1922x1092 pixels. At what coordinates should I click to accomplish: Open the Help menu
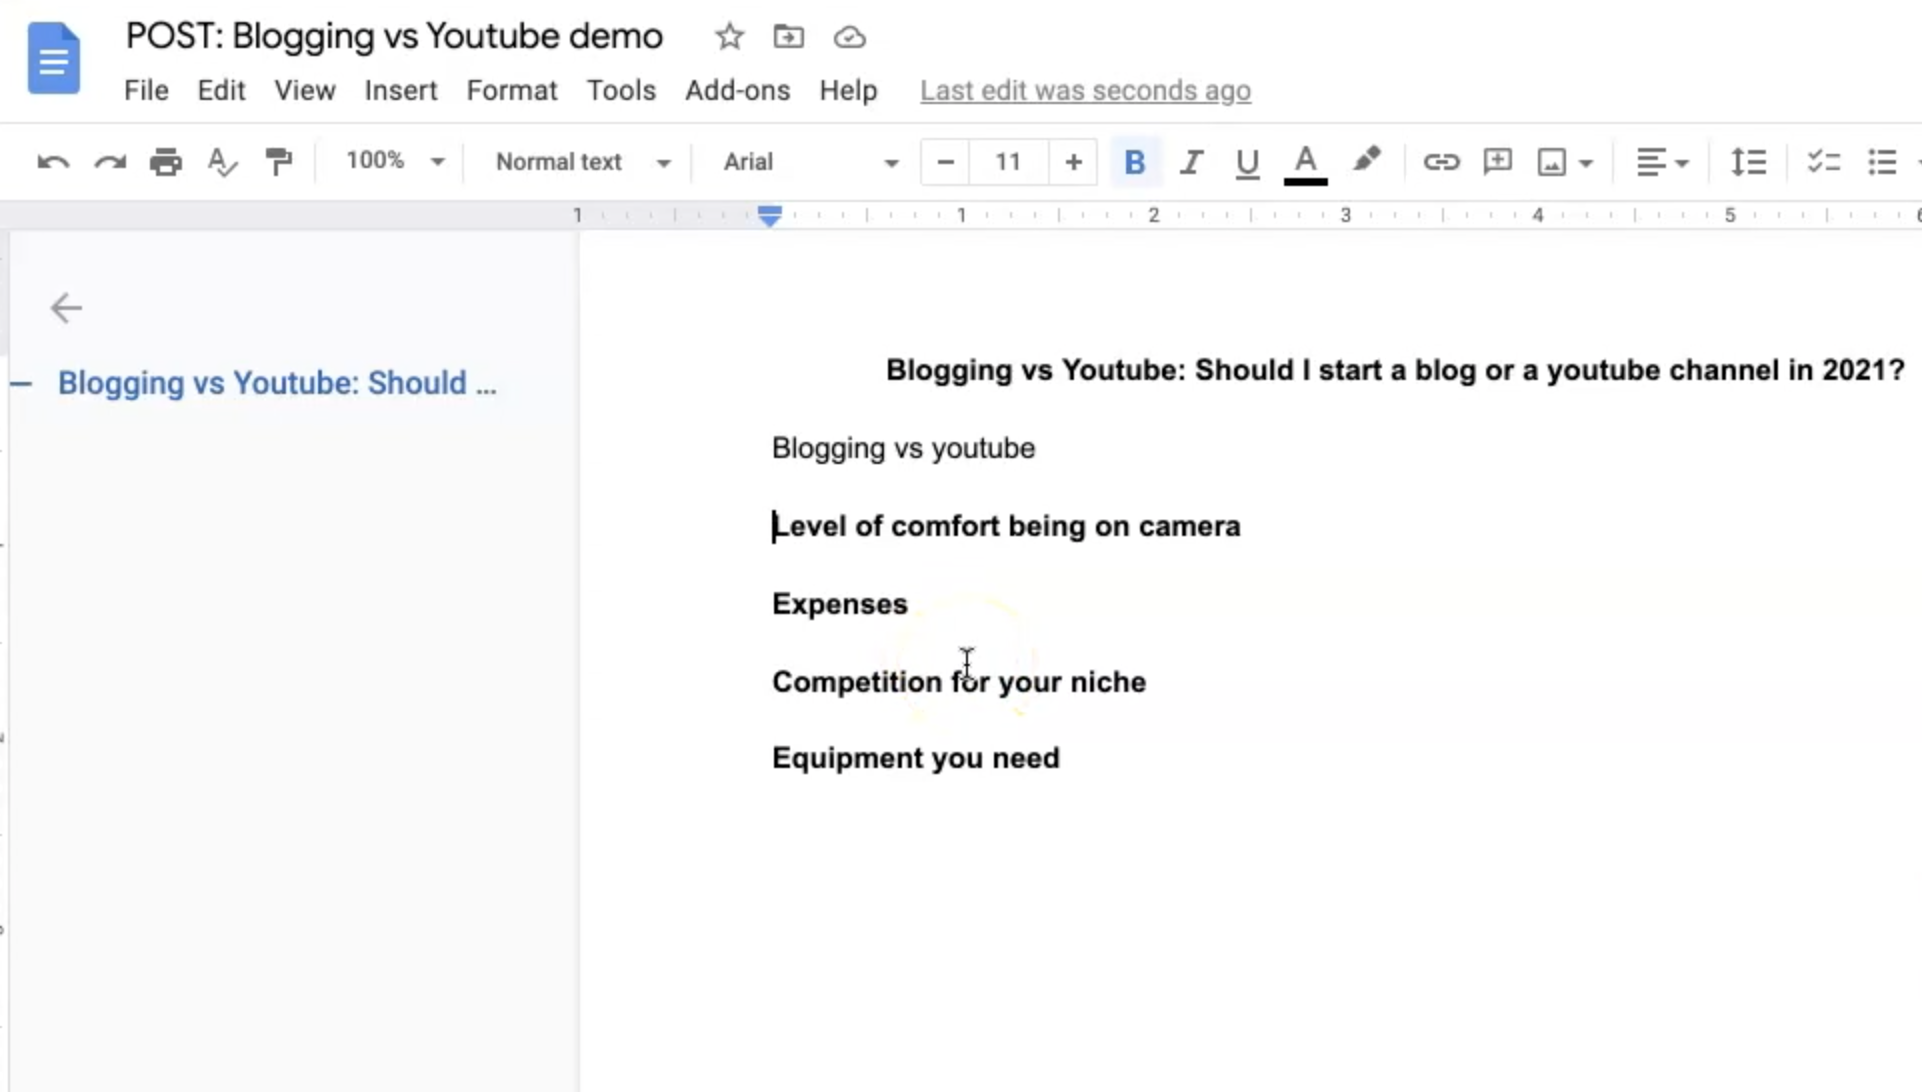coord(848,91)
